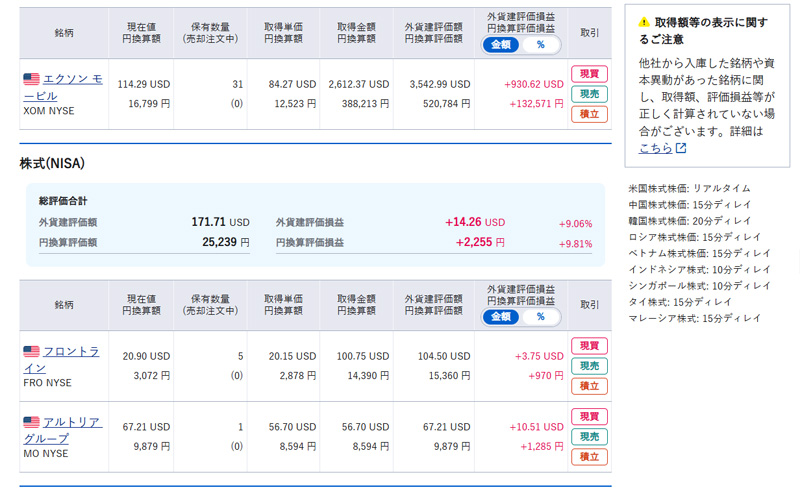This screenshot has height=492, width=800.
Task: Click the warning icon in 取得額等の表示 notice
Action: pos(644,22)
